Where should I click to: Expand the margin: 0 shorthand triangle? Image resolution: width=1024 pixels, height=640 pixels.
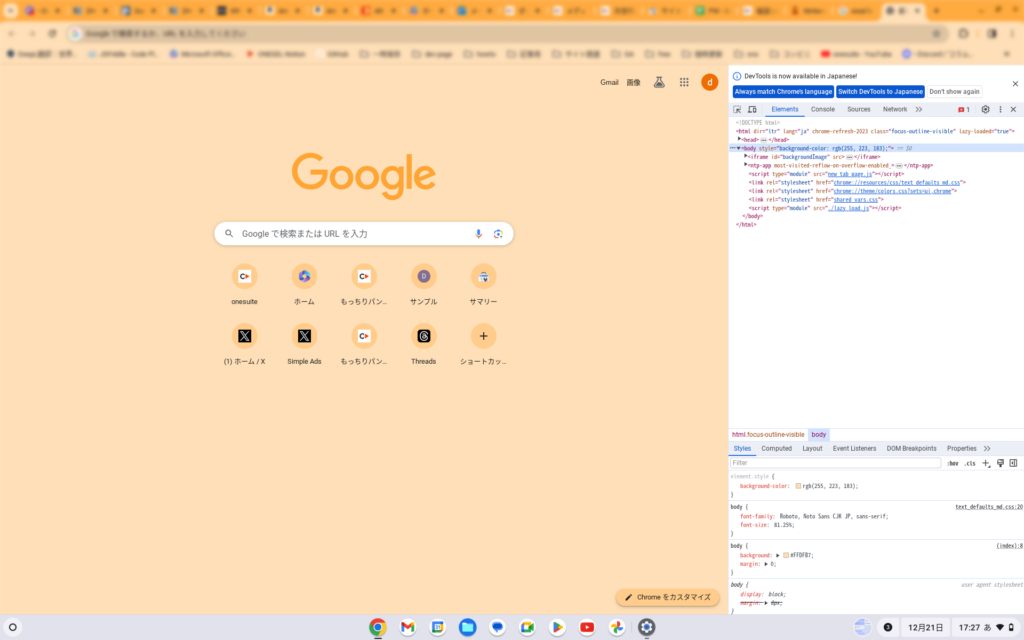(x=766, y=564)
